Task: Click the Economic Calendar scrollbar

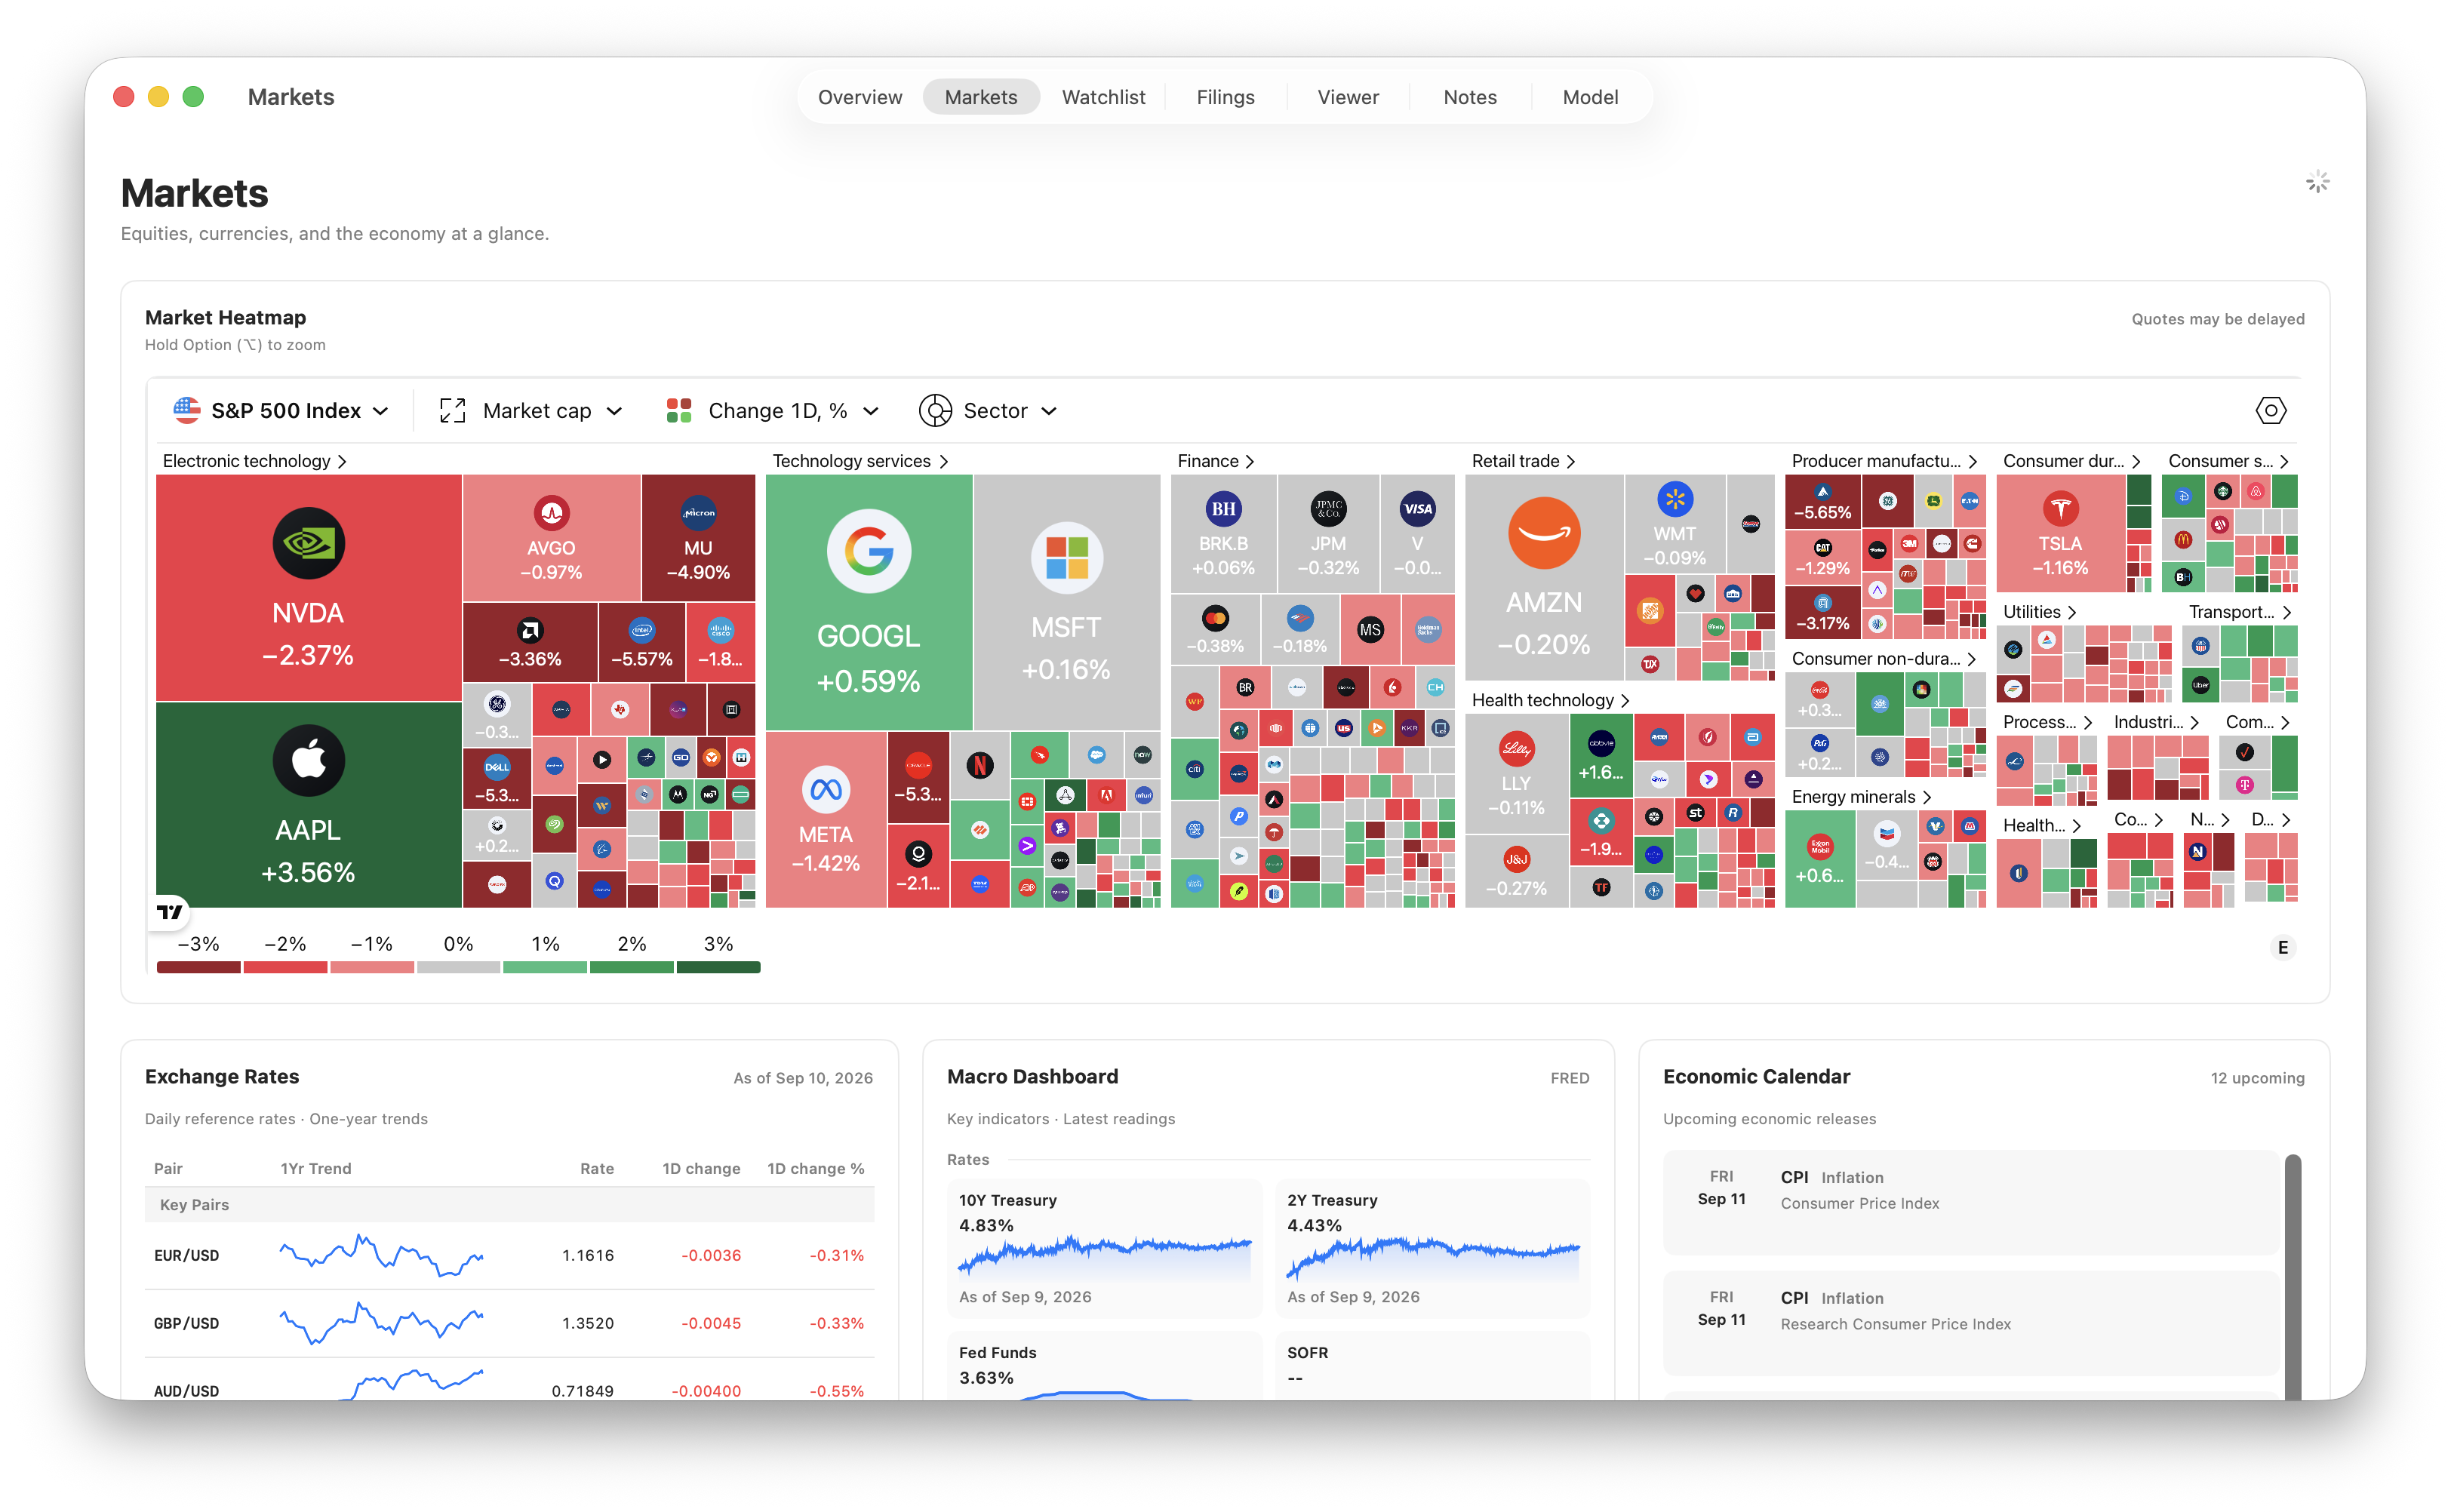Action: (2292, 1277)
